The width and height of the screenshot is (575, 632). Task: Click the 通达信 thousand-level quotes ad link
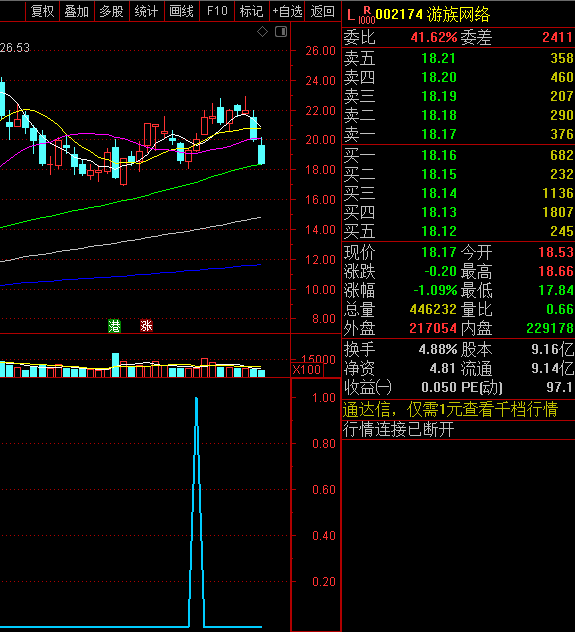[x=450, y=410]
